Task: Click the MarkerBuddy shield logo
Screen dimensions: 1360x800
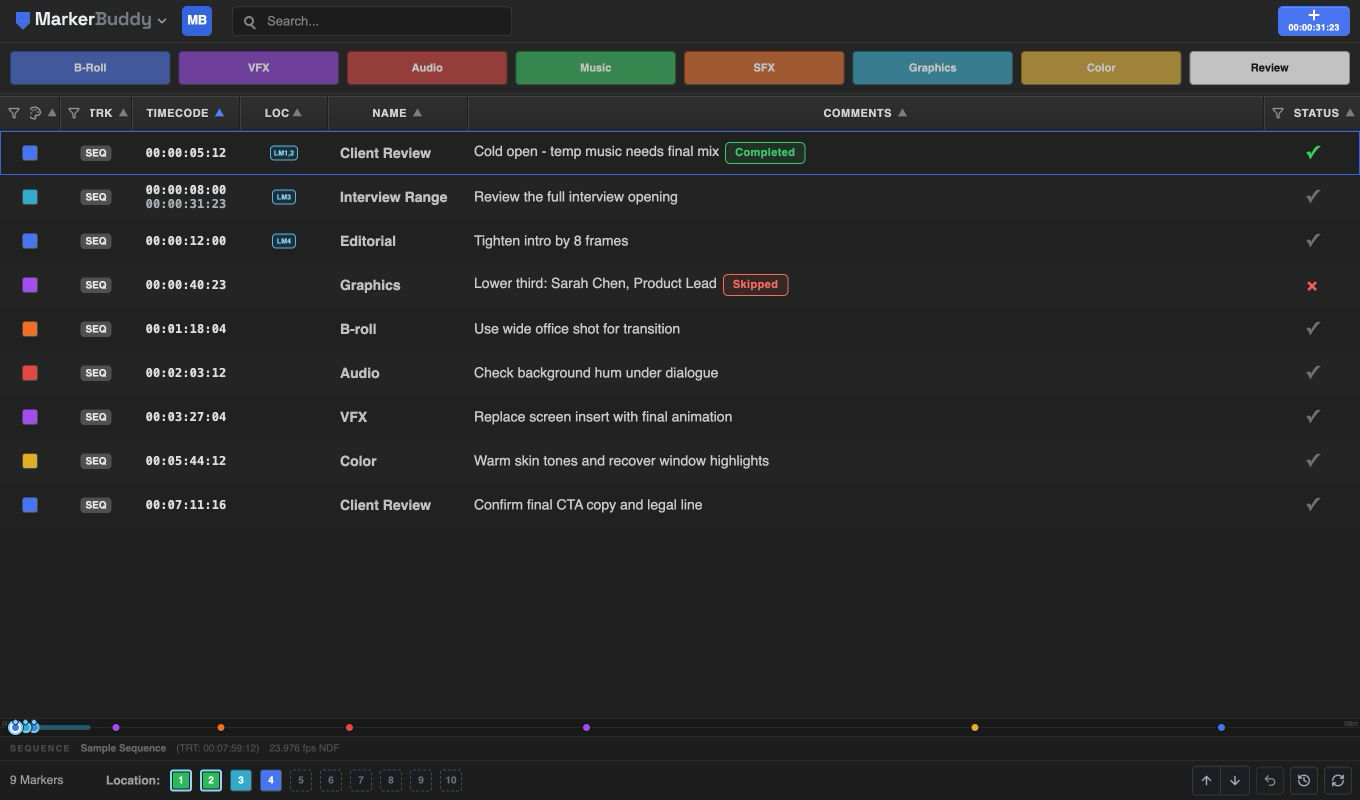Action: coord(22,20)
